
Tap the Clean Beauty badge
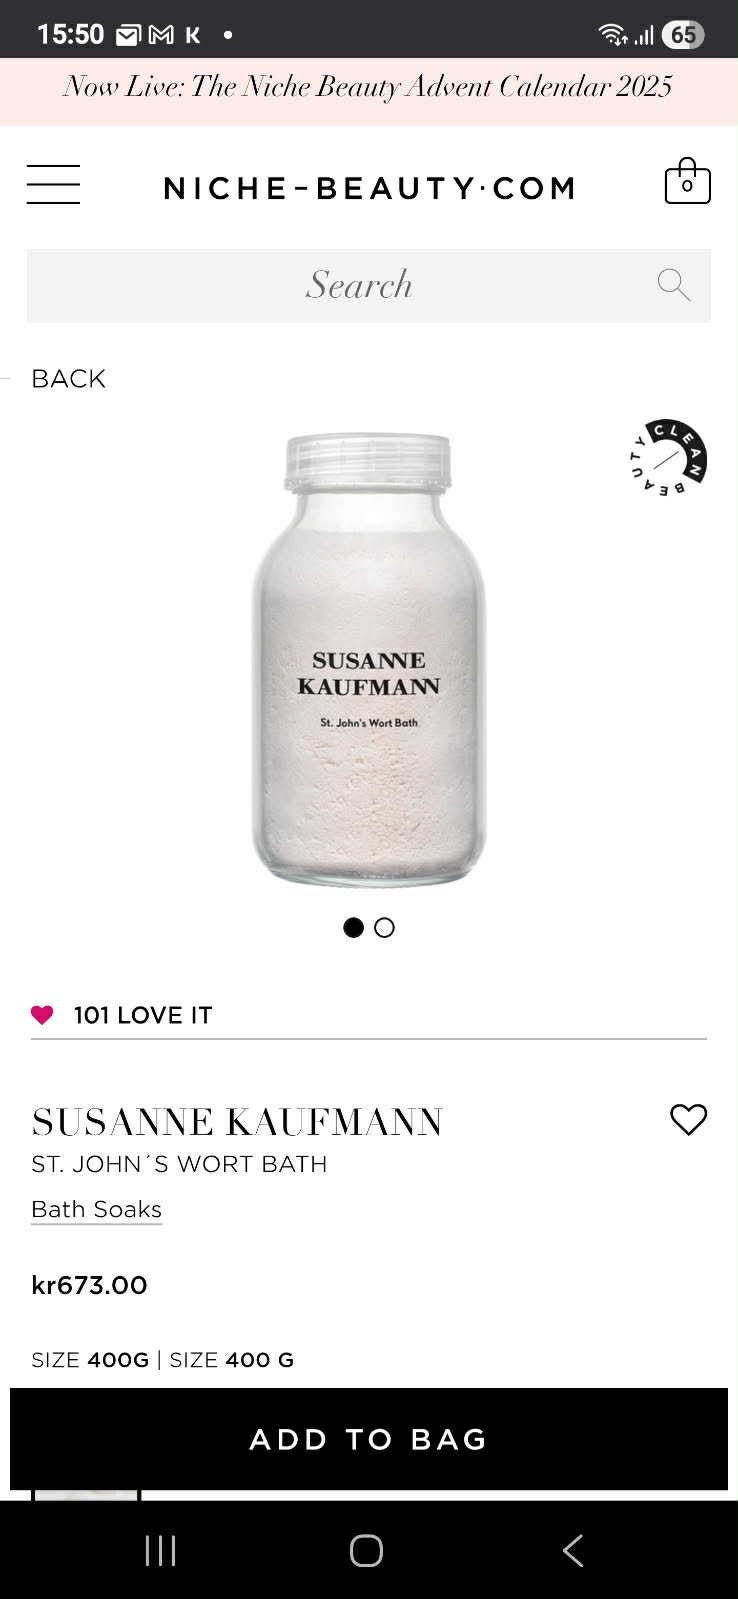(x=669, y=457)
